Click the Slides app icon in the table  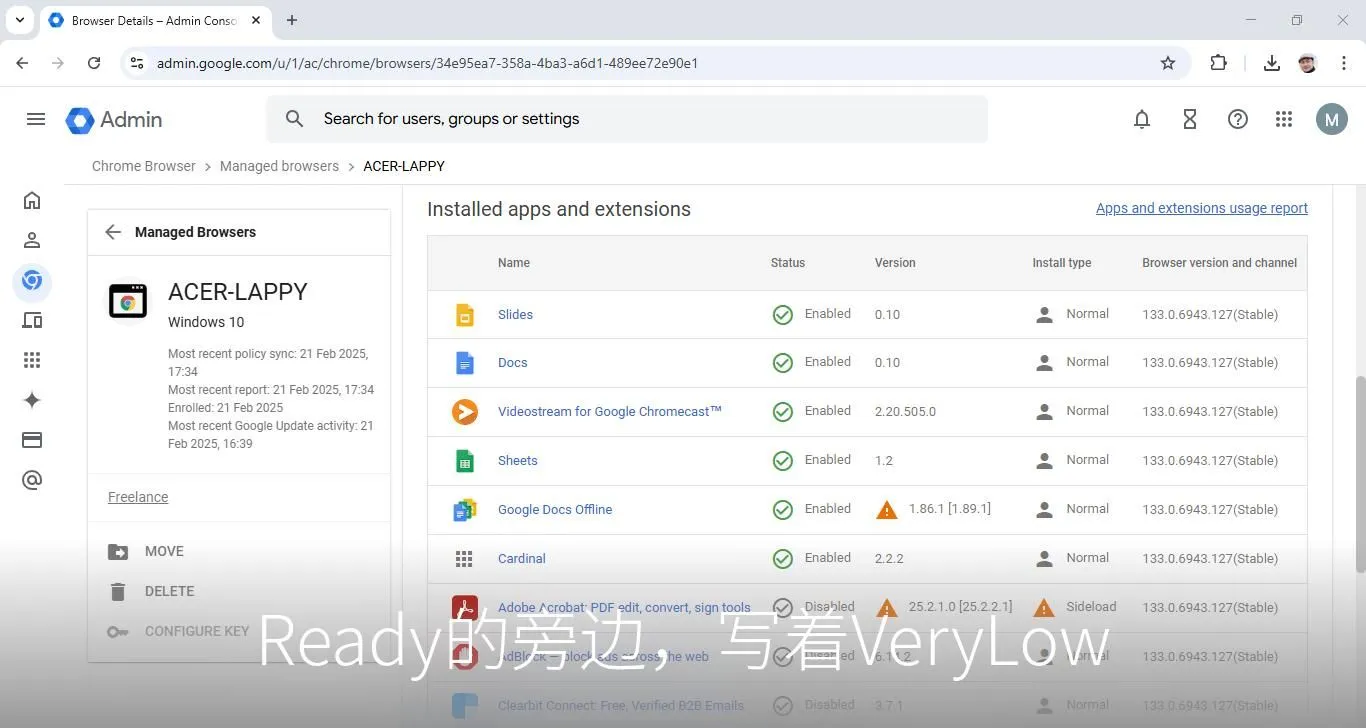[464, 314]
